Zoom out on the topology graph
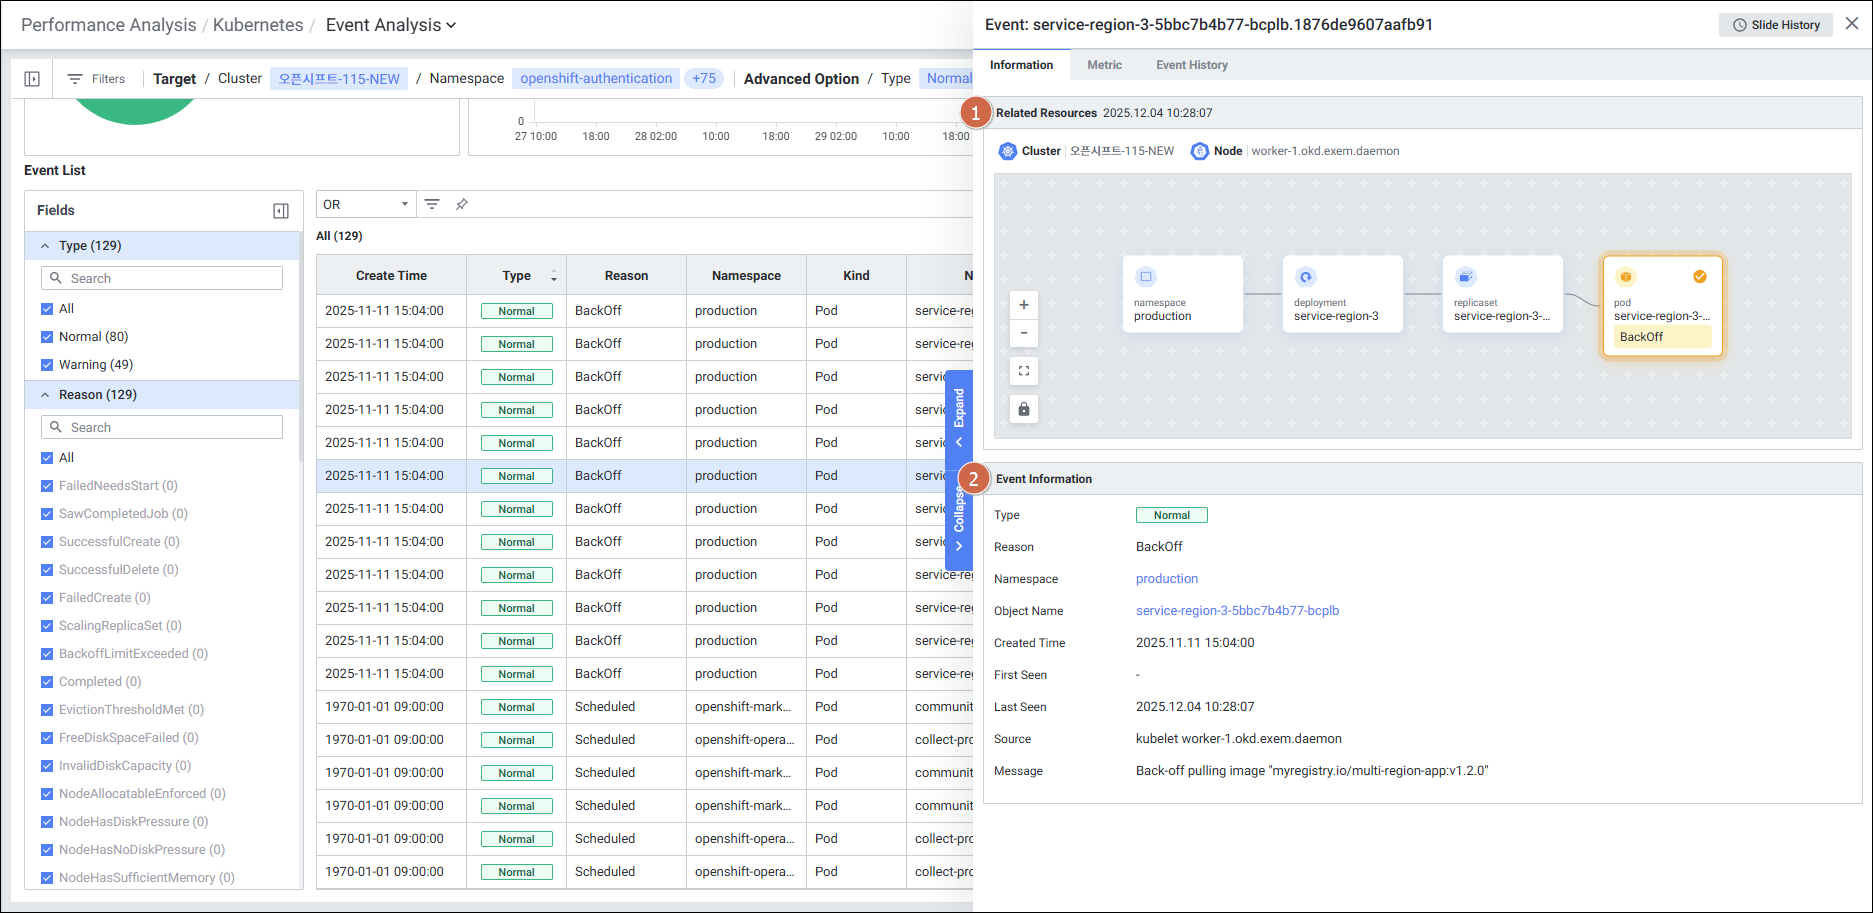Viewport: 1873px width, 913px height. 1023,333
